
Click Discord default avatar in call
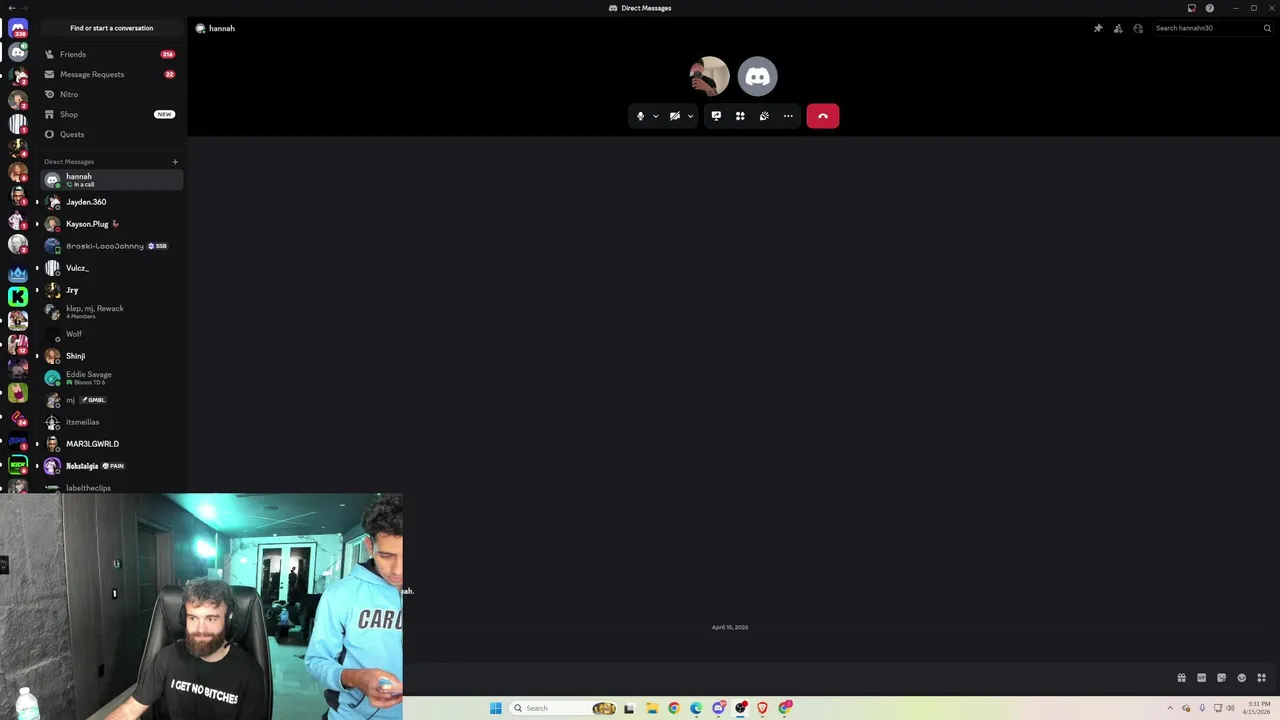coord(757,76)
